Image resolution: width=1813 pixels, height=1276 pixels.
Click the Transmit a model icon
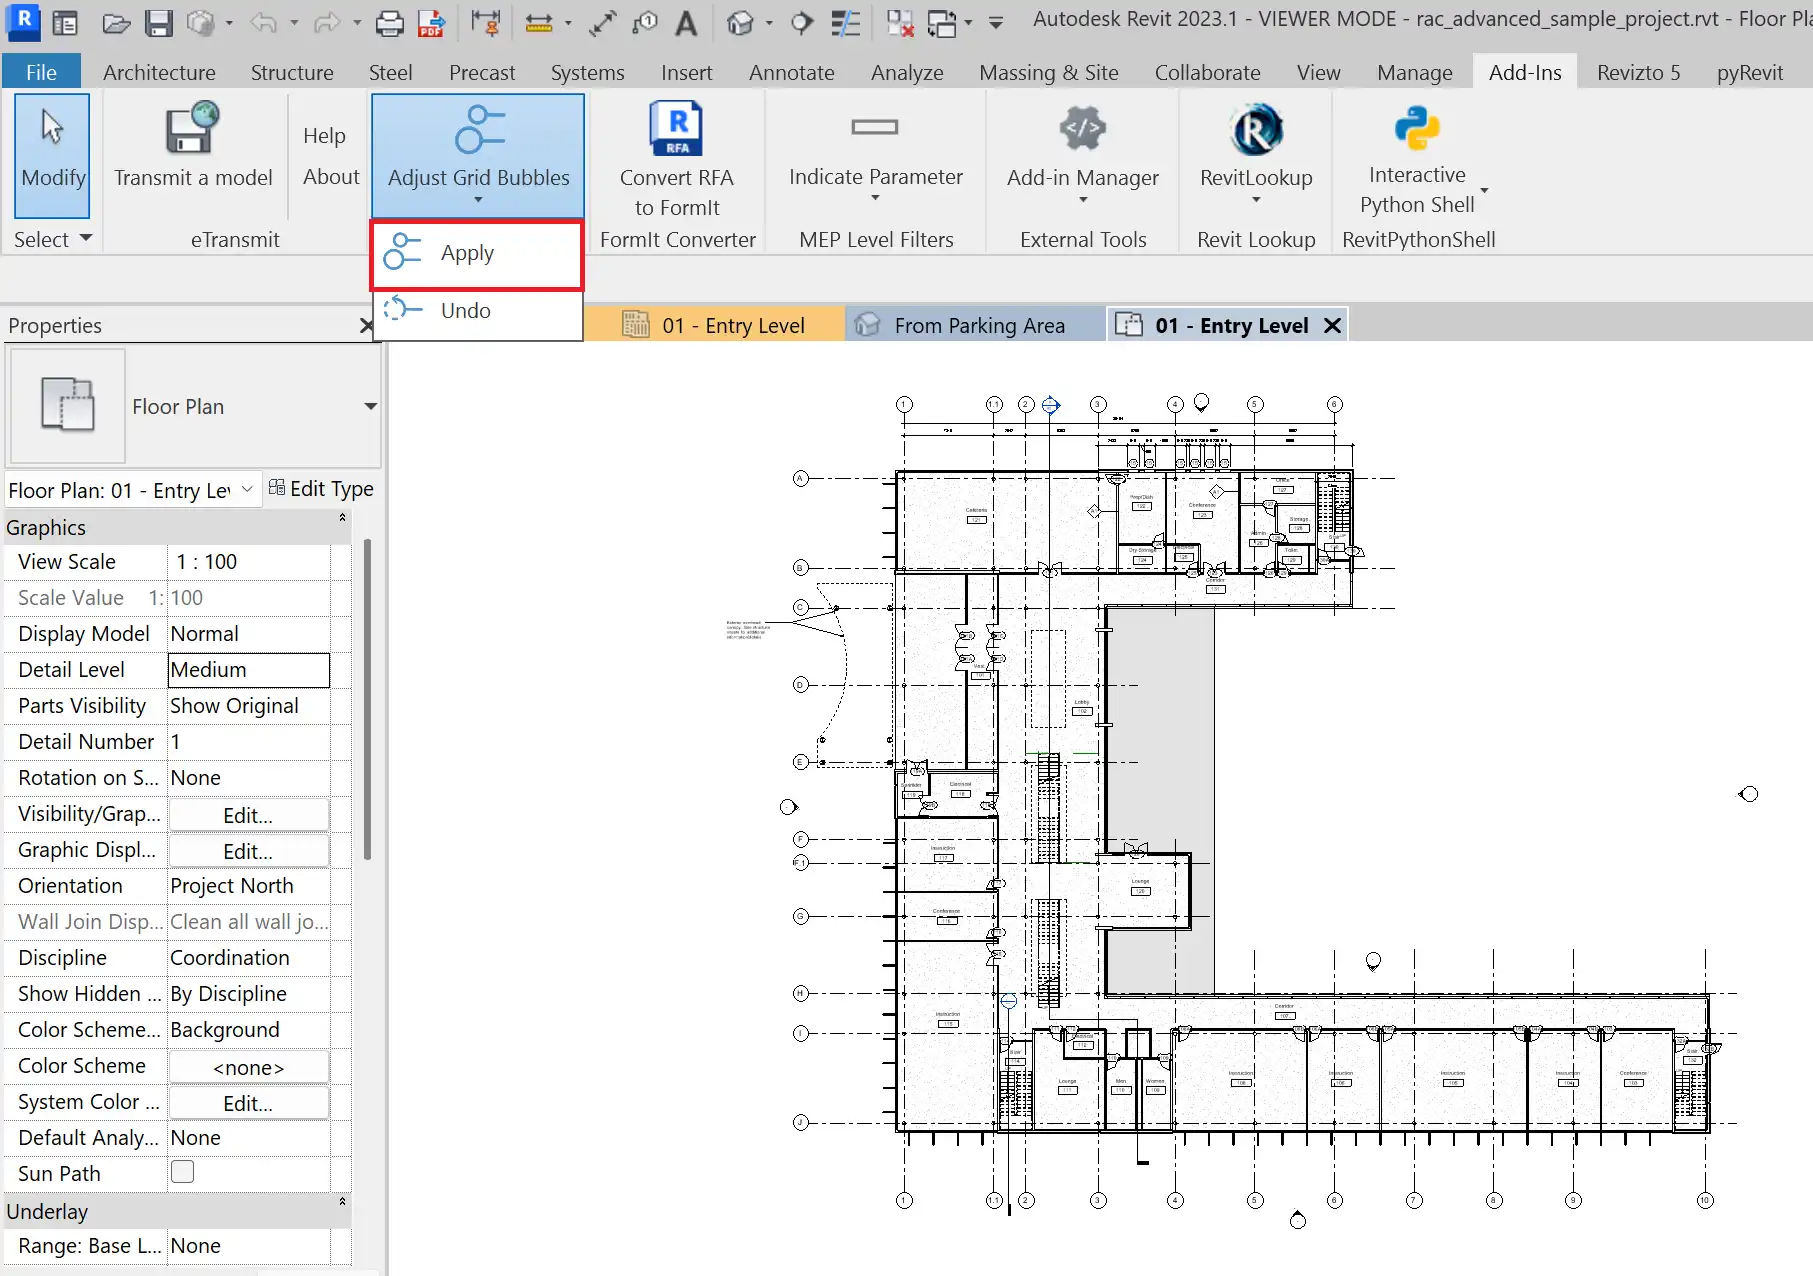(x=192, y=130)
